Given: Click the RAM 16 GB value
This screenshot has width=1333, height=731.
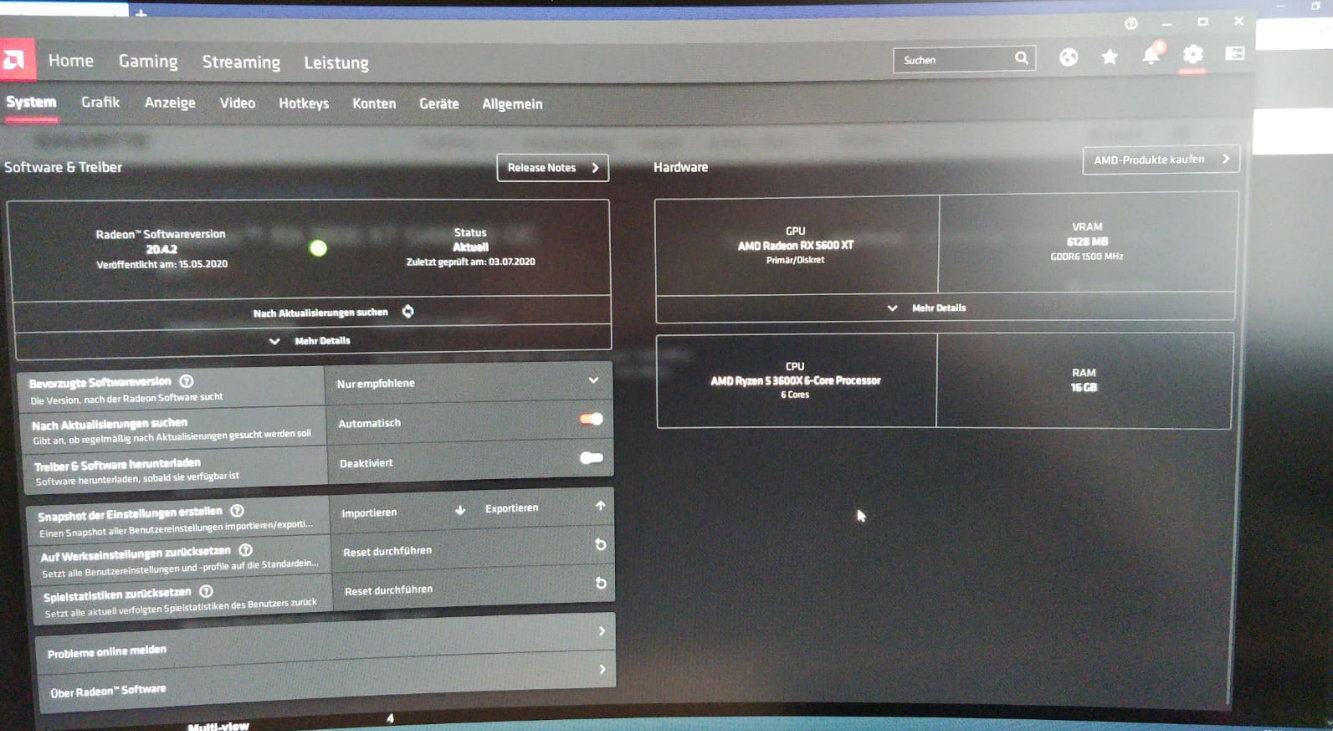Looking at the screenshot, I should coord(1084,386).
